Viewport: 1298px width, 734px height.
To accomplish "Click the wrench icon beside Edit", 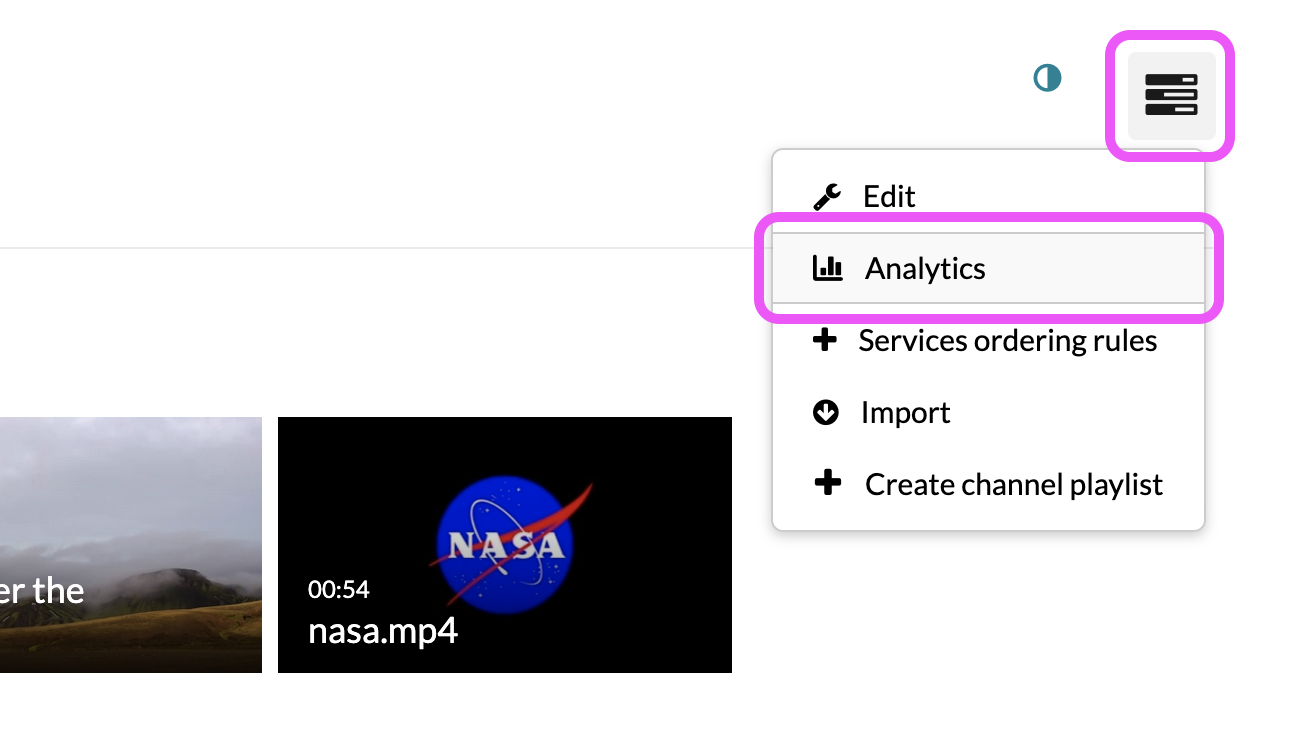I will coord(827,197).
